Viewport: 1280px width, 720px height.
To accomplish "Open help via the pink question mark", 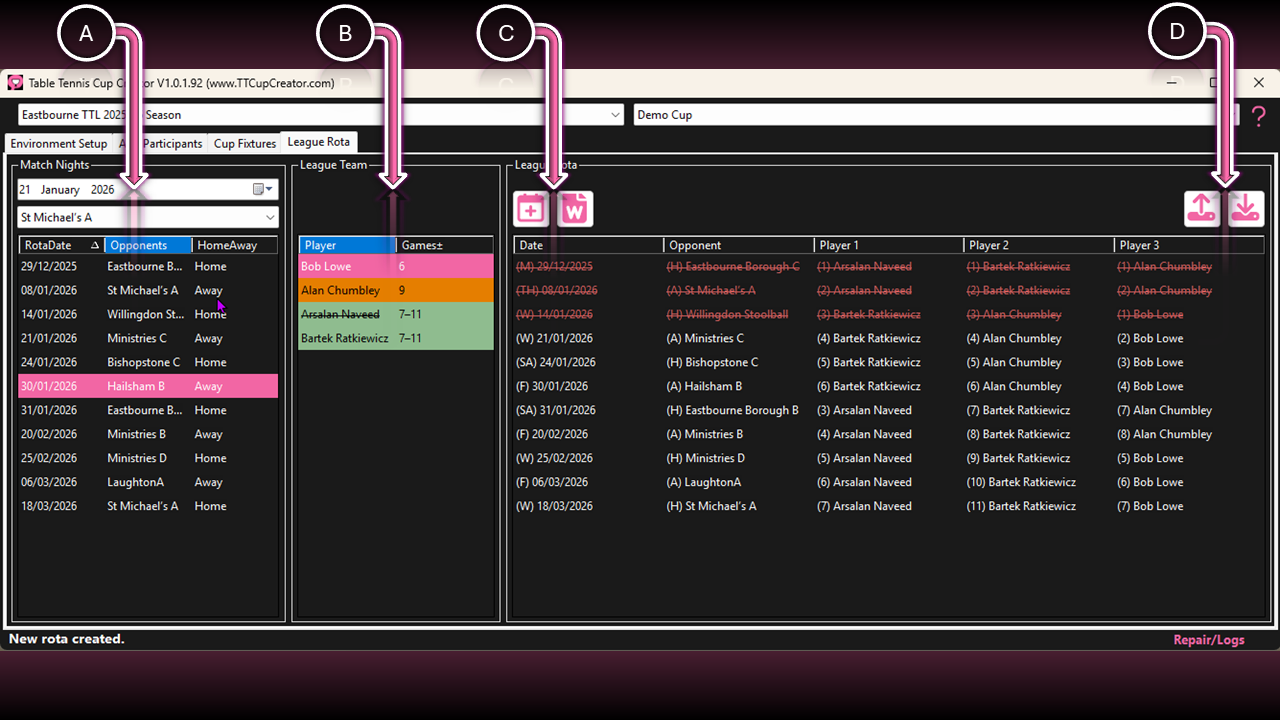I will coord(1258,115).
